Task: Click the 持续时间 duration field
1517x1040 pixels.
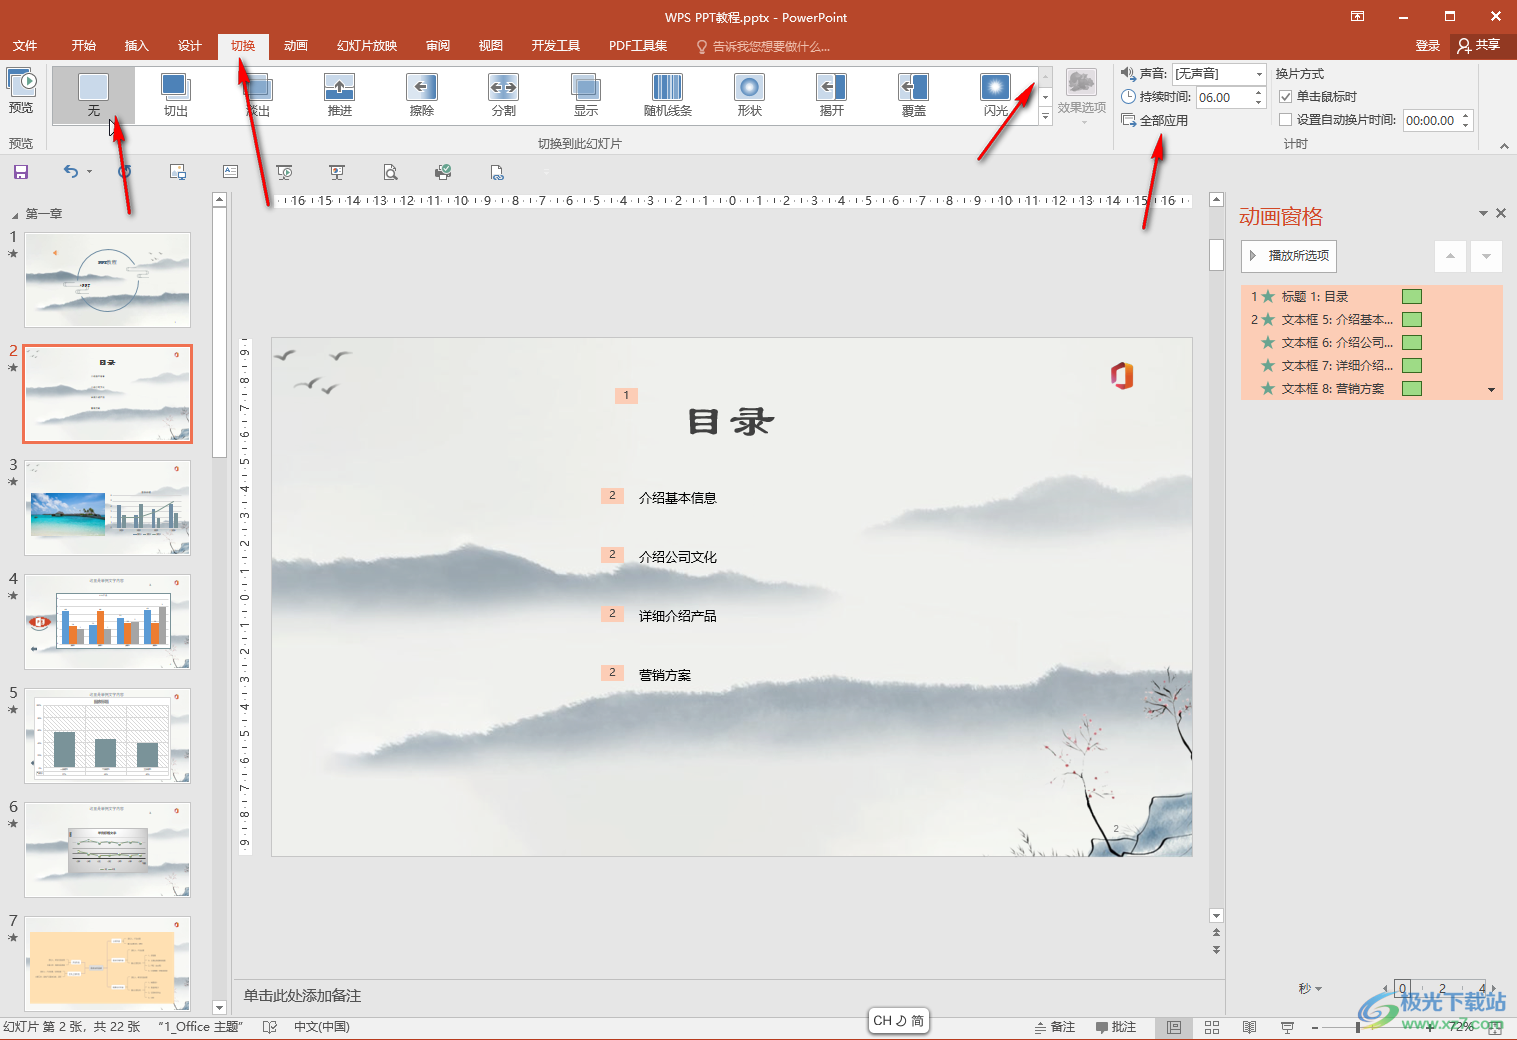Action: (x=1224, y=97)
